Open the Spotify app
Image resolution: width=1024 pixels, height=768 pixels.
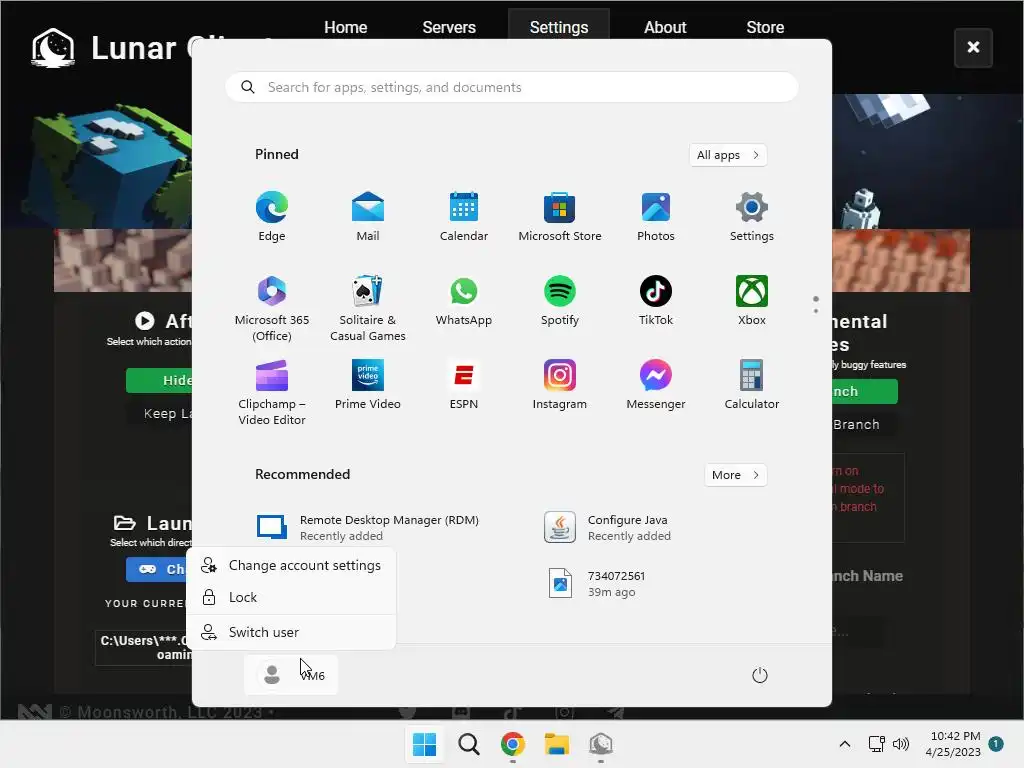coord(560,301)
